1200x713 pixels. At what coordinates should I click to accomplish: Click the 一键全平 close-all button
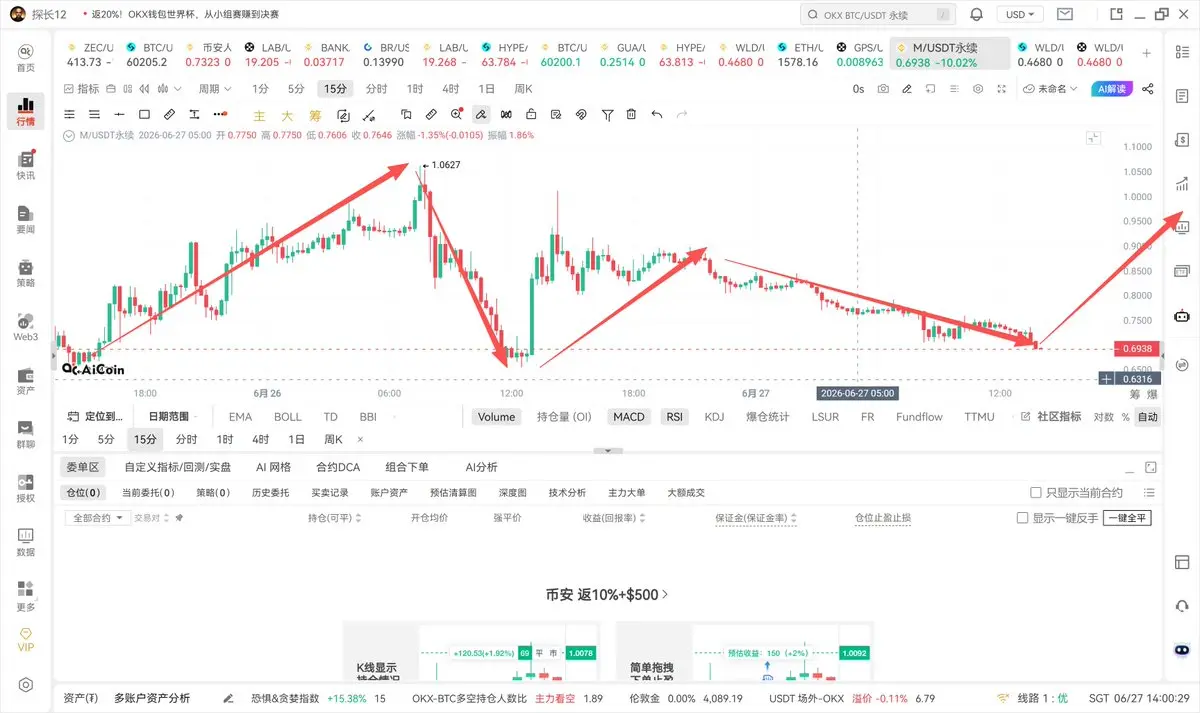coord(1127,518)
